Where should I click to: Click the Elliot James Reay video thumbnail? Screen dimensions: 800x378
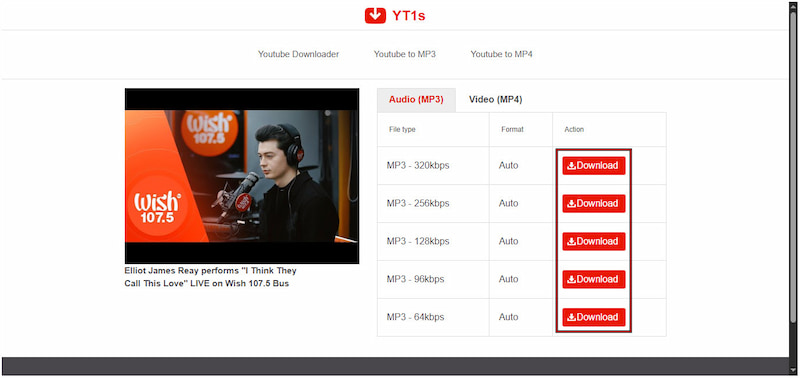click(242, 176)
